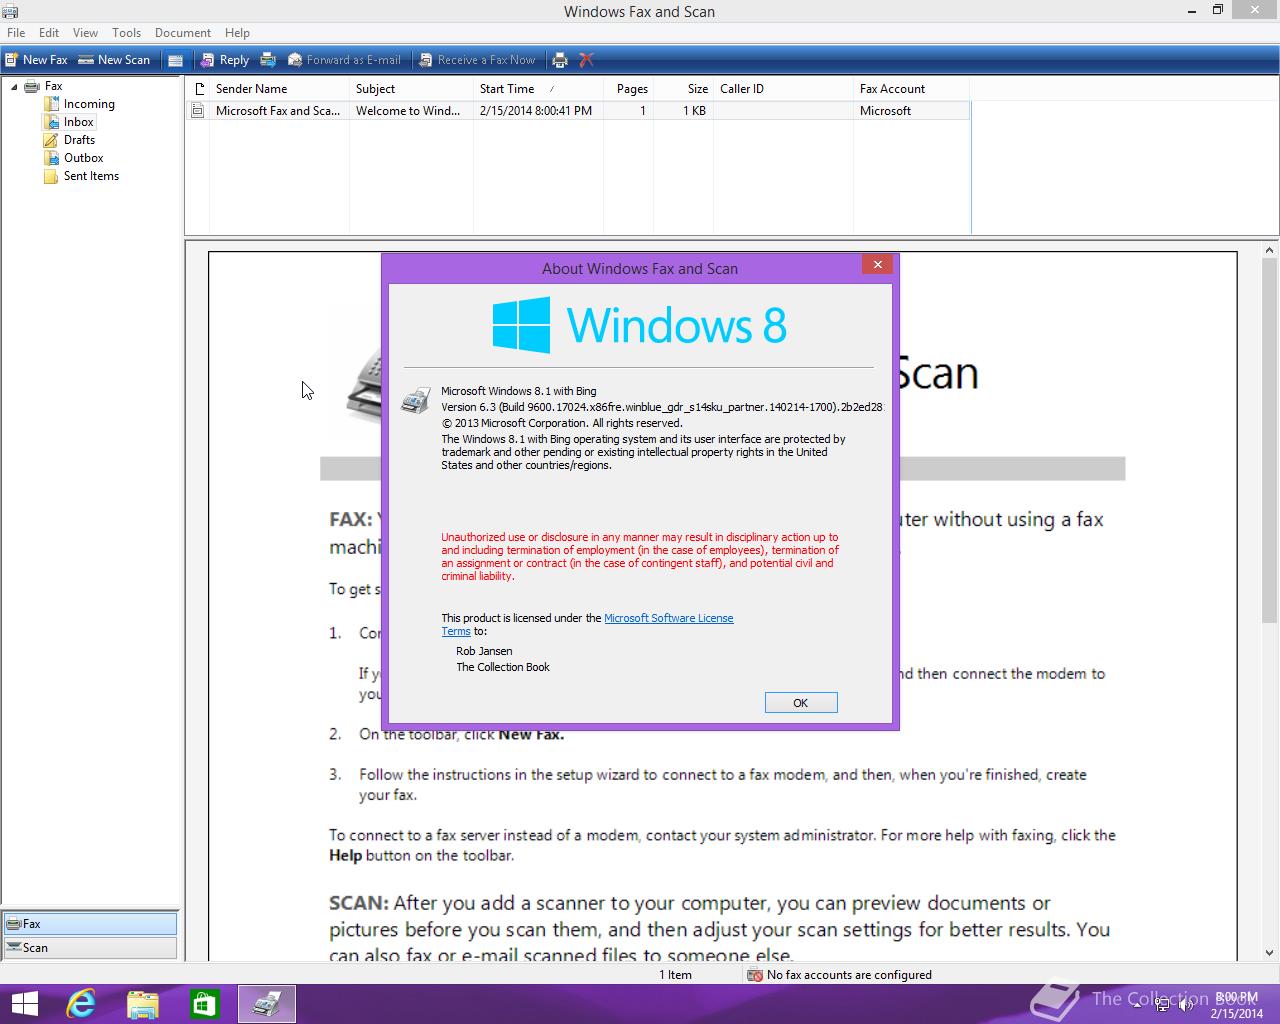This screenshot has height=1024, width=1280.
Task: Click the New Fax toolbar button
Action: (x=36, y=60)
